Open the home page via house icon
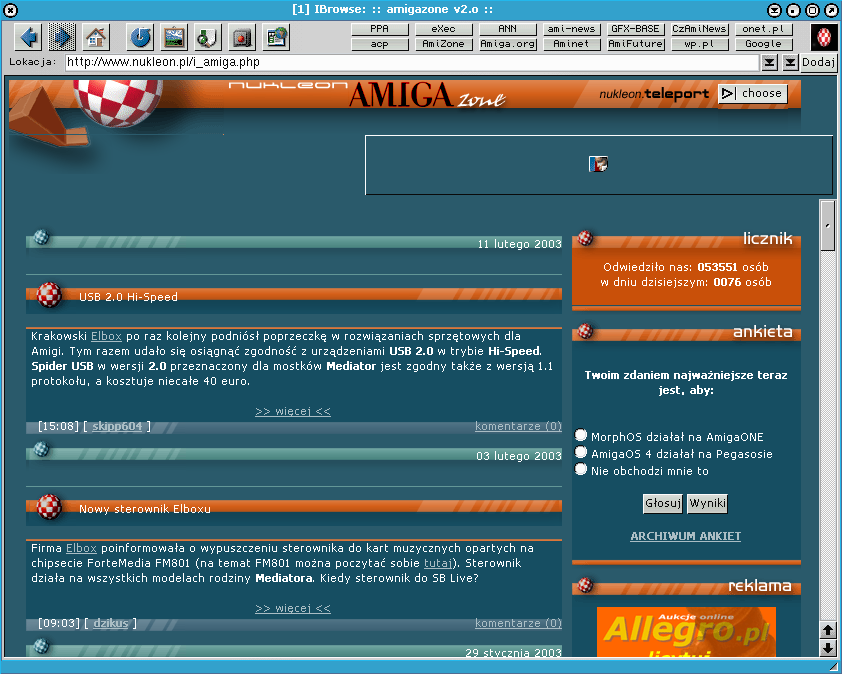Screen dimensions: 842x674 pos(96,37)
